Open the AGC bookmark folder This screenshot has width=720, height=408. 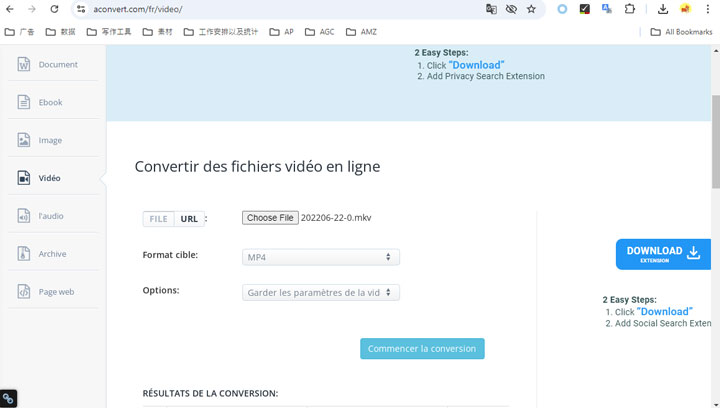[x=320, y=32]
